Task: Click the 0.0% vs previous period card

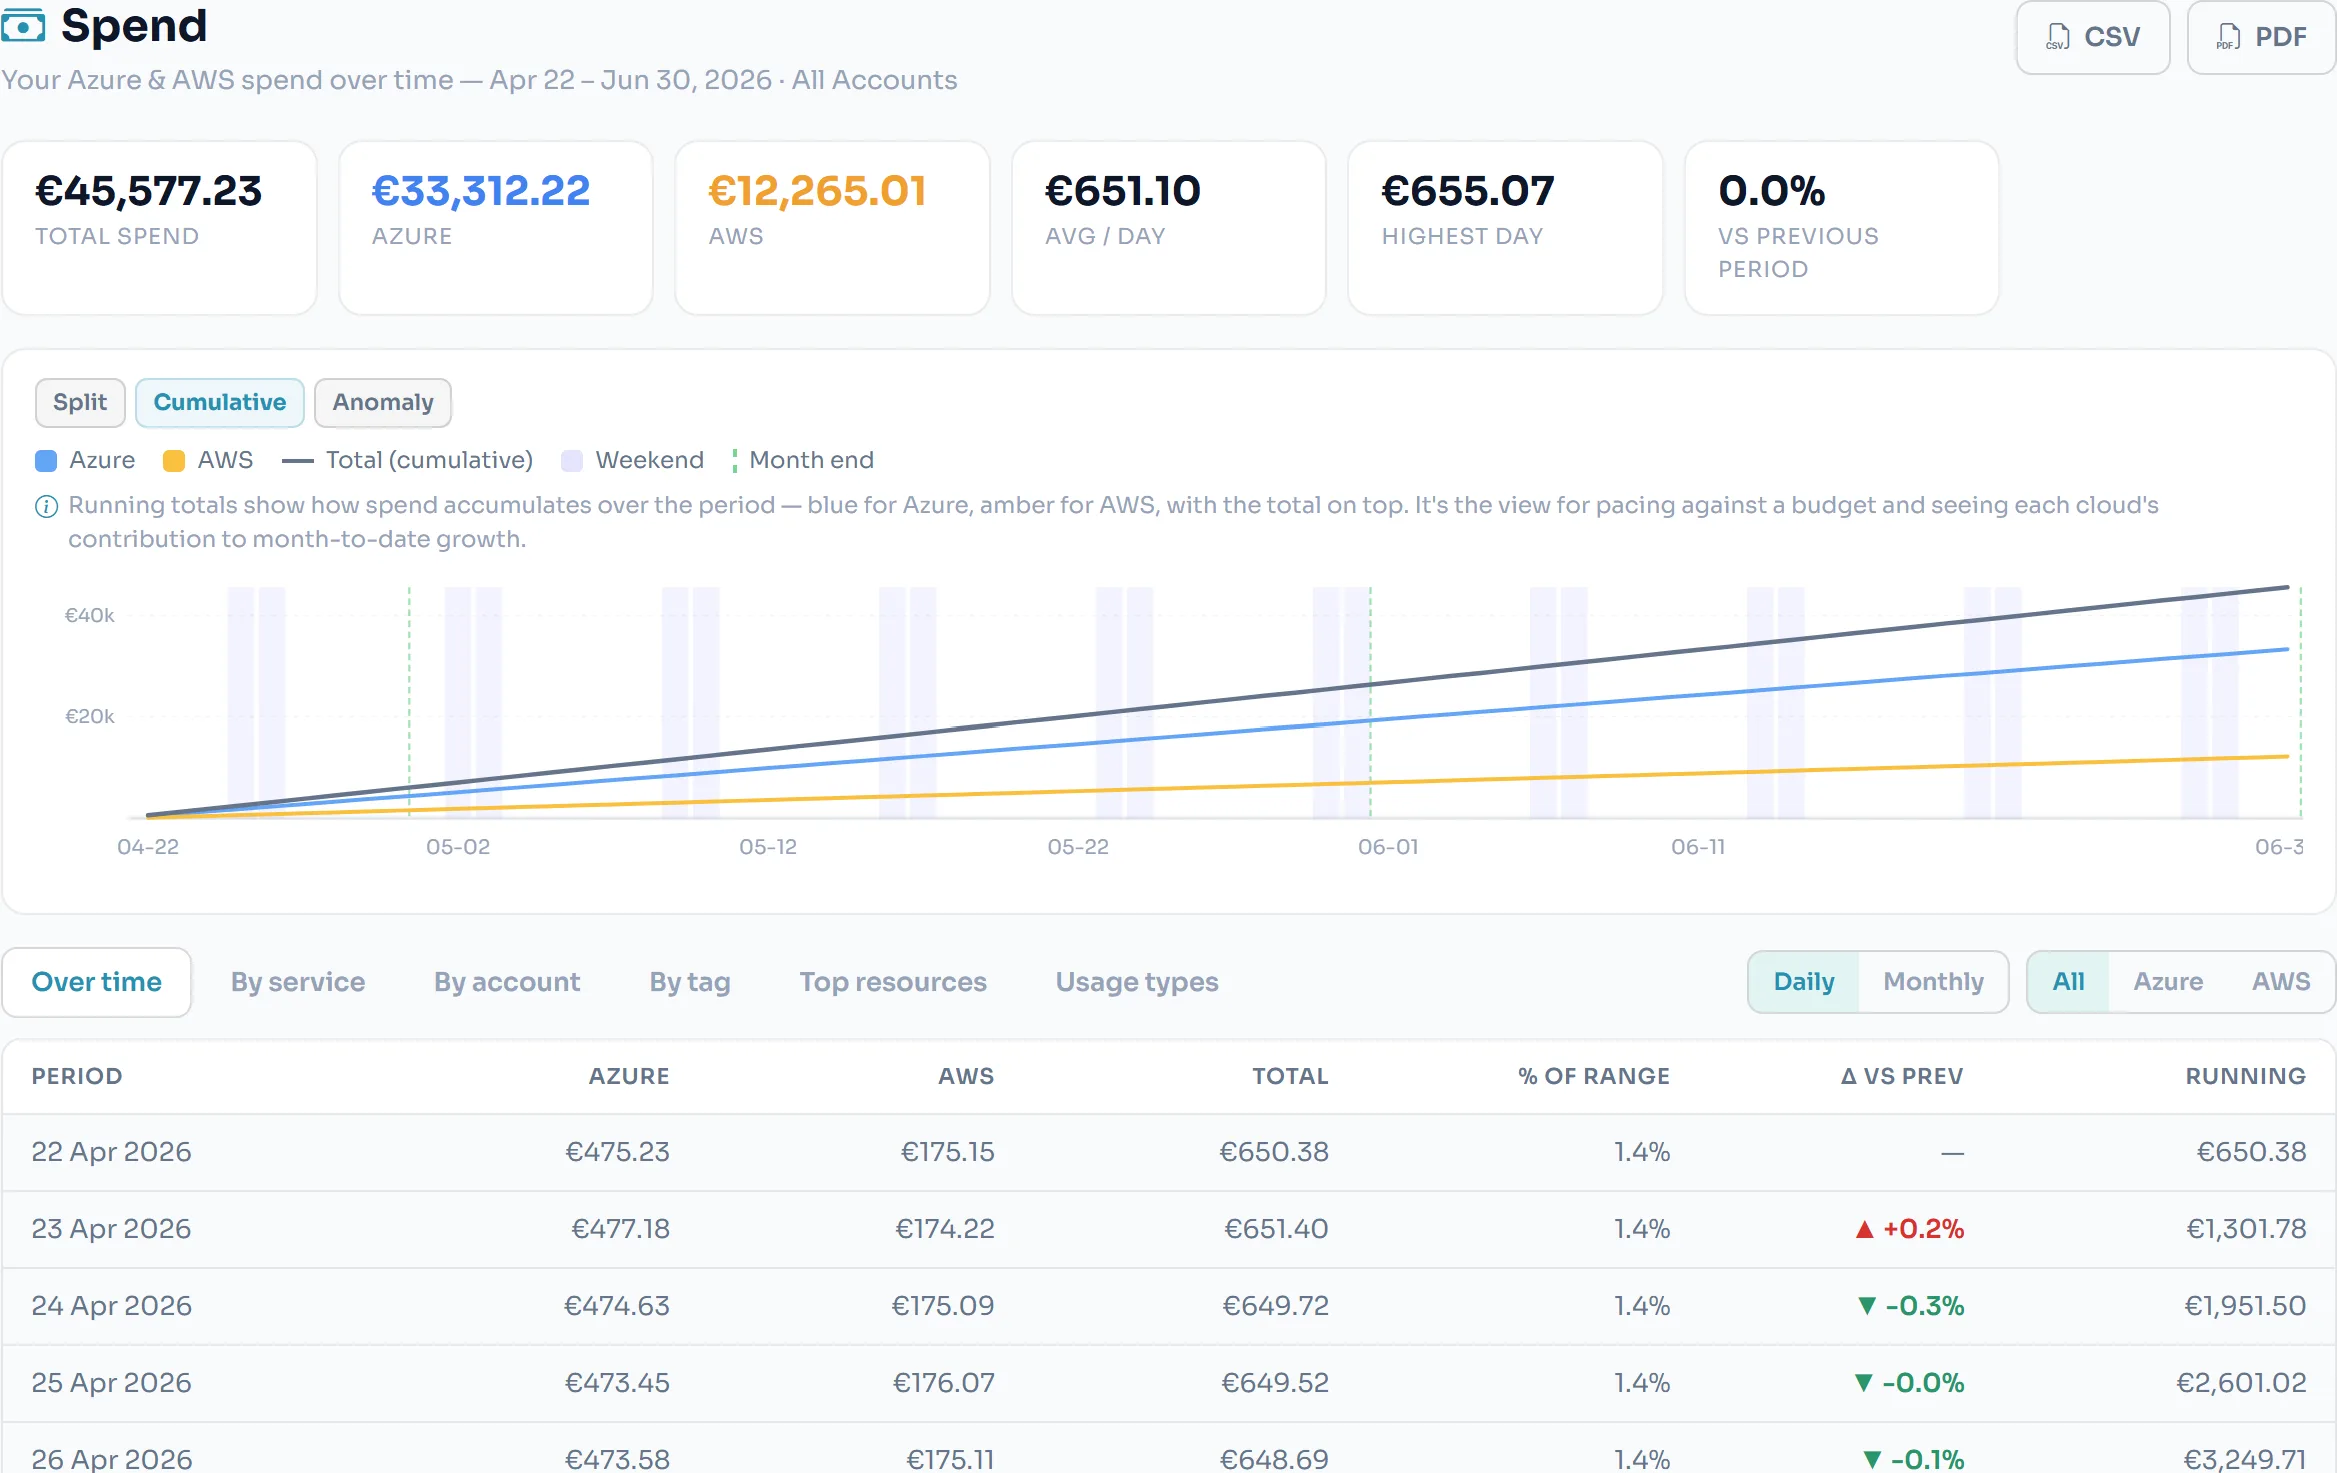Action: click(1842, 228)
